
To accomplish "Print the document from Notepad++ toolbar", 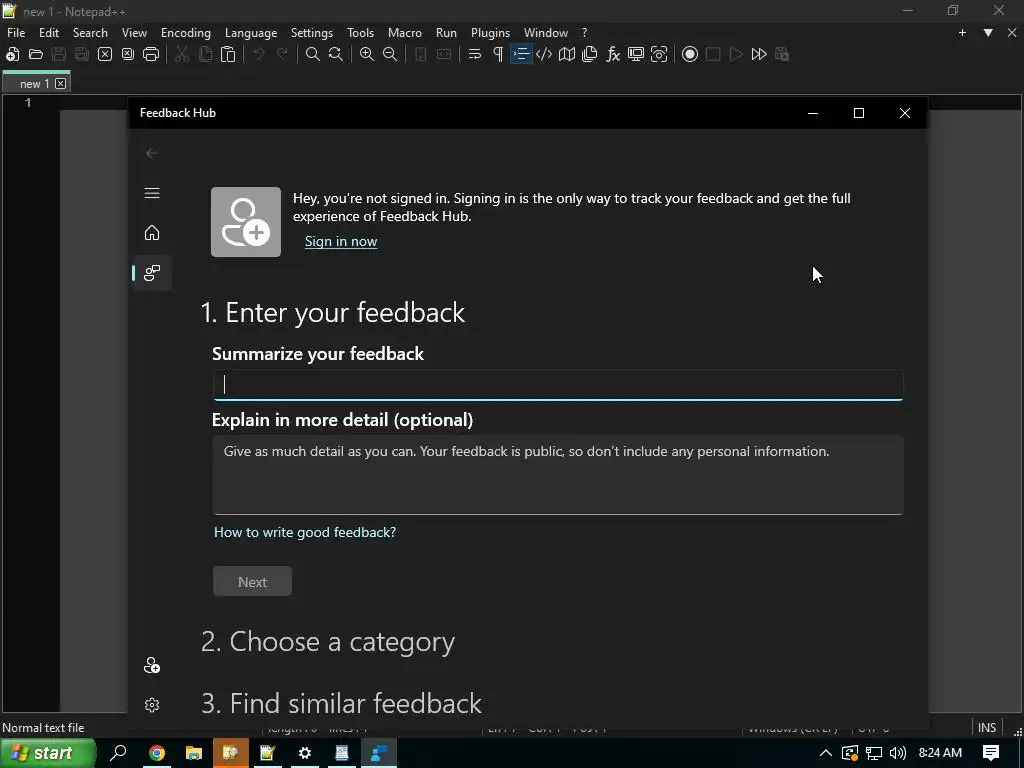I will click(151, 54).
